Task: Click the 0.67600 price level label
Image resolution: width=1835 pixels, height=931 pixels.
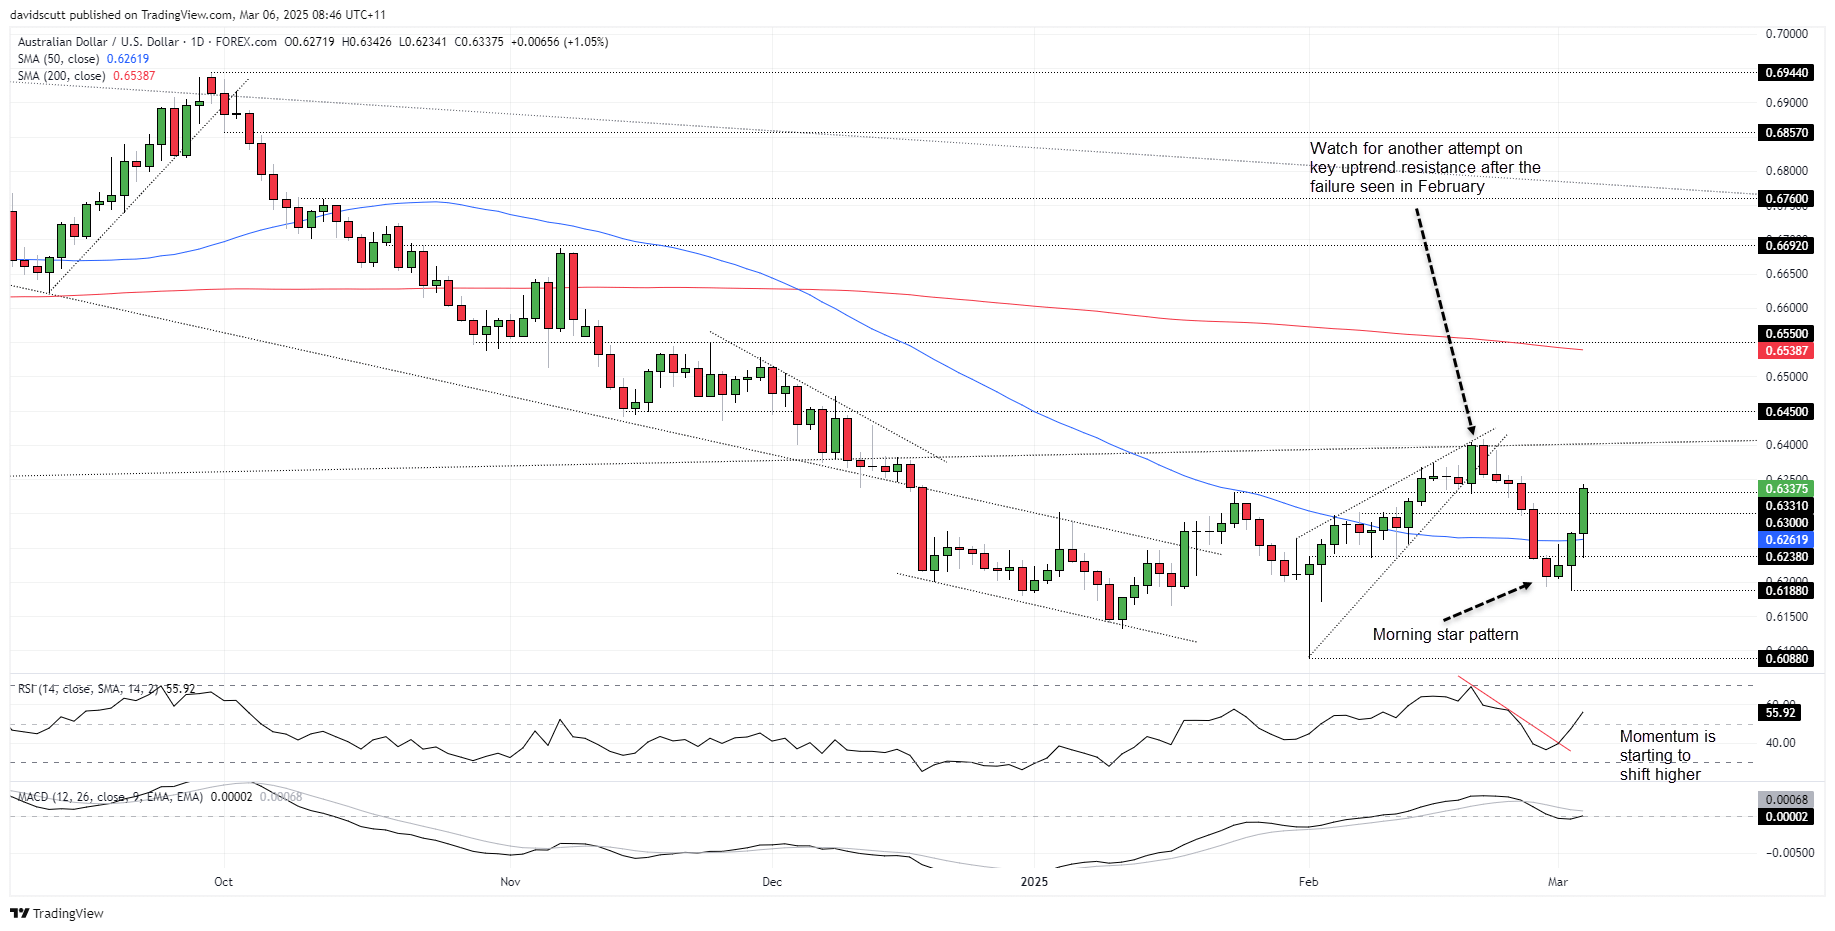Action: pyautogui.click(x=1786, y=199)
